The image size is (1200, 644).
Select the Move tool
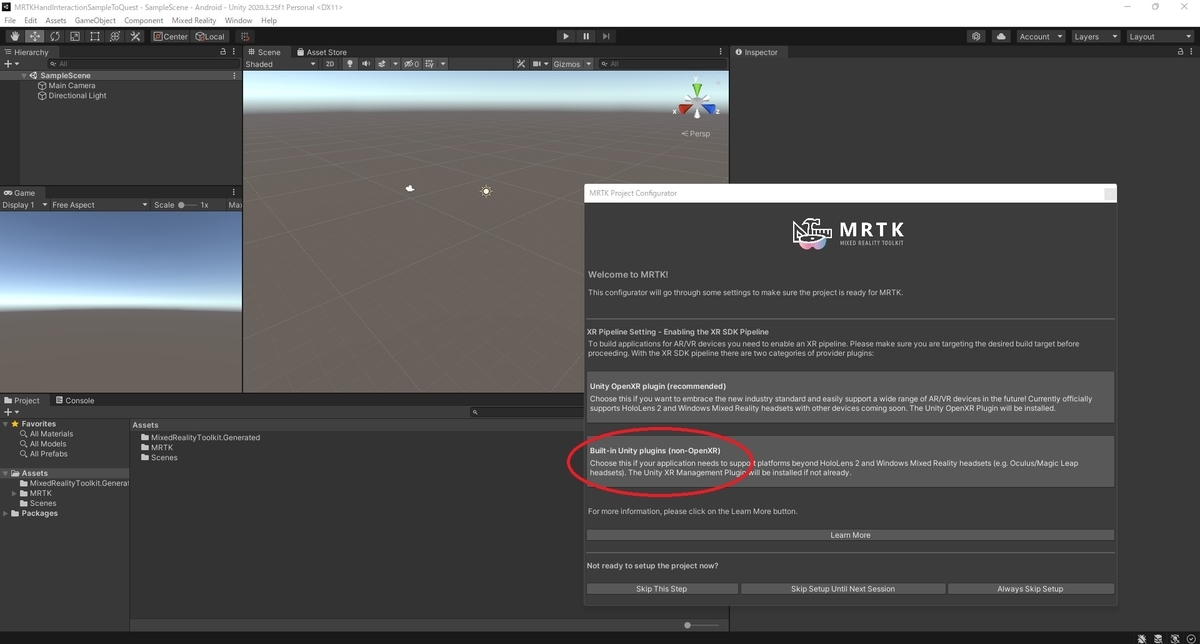[33, 36]
